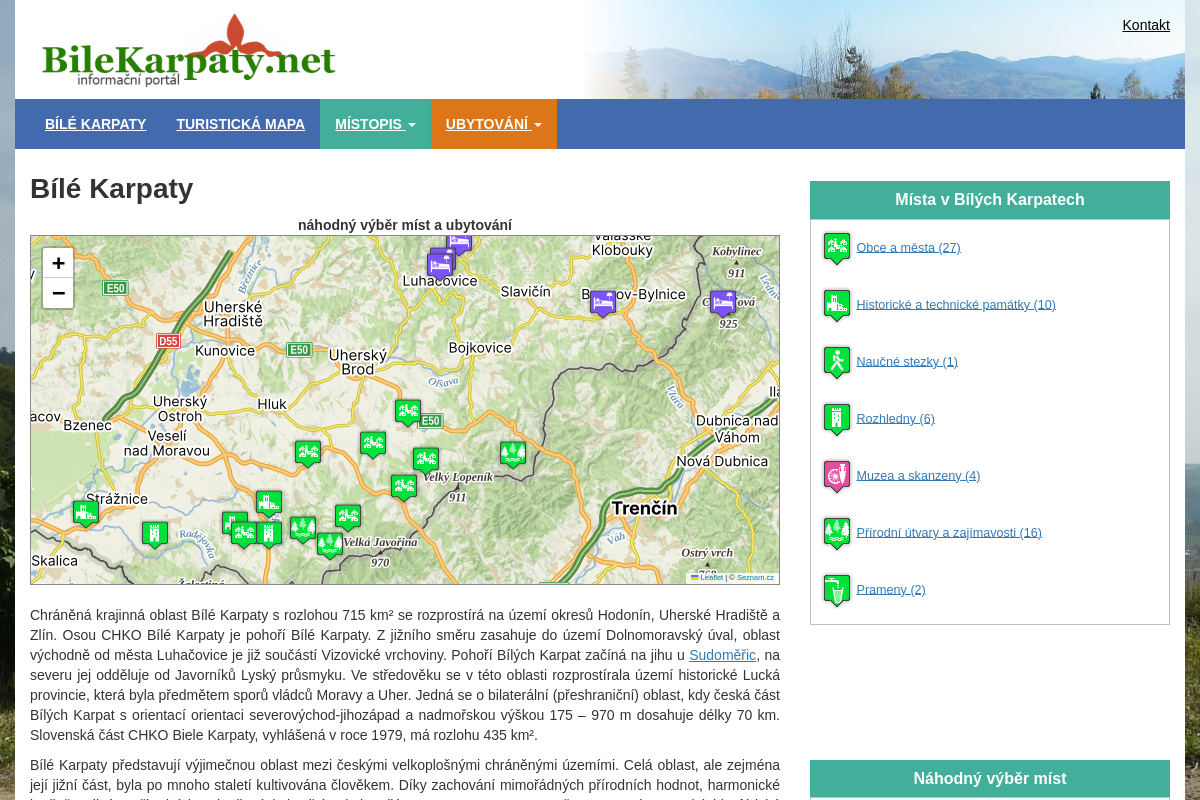Viewport: 1200px width, 800px height.
Task: Open the MÍSTOPIS dropdown menu
Action: [375, 124]
